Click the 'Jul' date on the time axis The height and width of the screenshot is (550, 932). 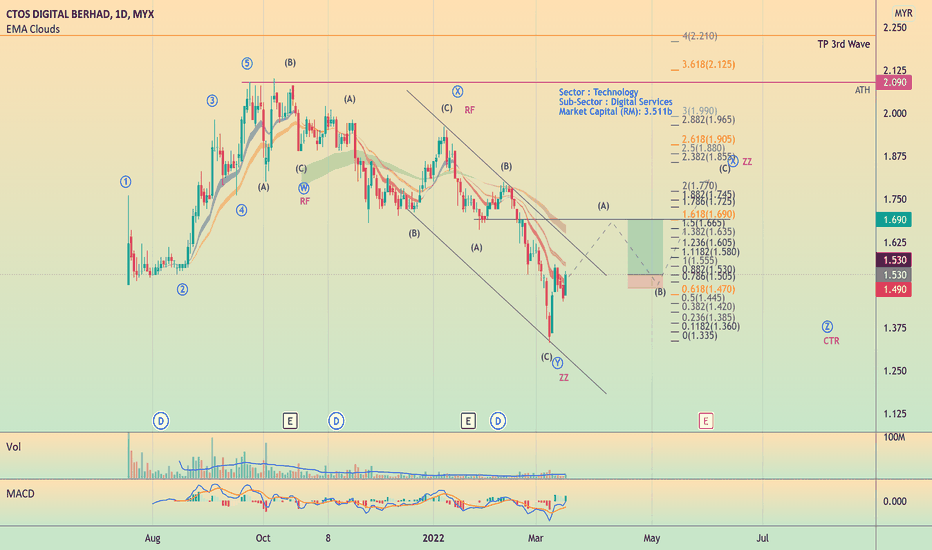coord(762,538)
